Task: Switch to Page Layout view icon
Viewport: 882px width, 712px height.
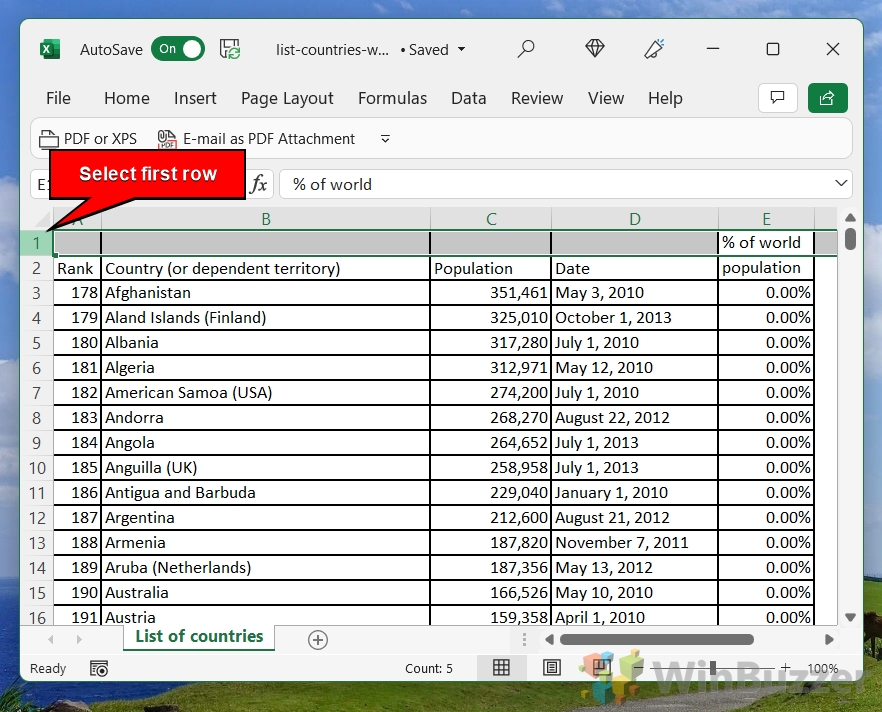Action: (551, 668)
